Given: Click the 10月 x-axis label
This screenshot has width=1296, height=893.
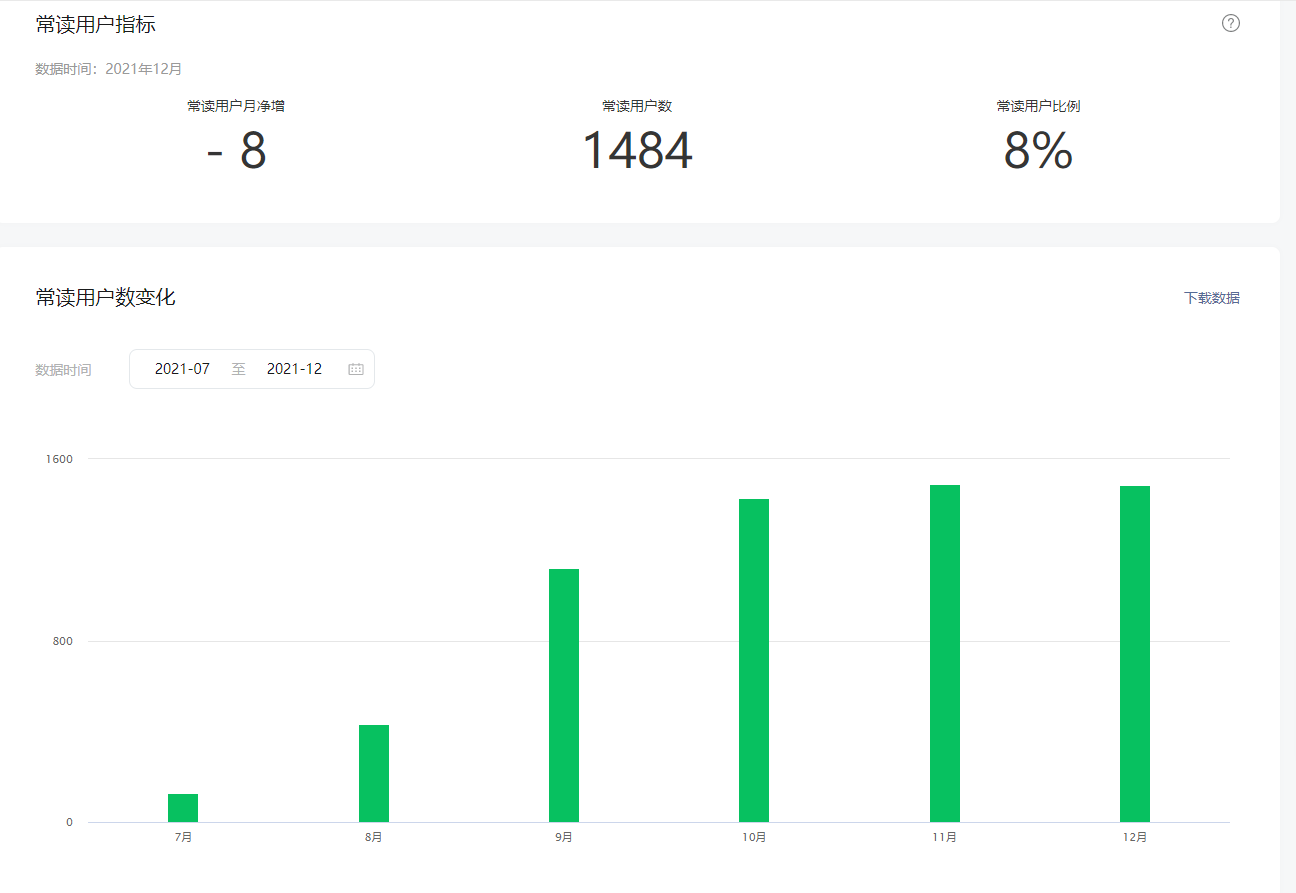Looking at the screenshot, I should pos(754,837).
